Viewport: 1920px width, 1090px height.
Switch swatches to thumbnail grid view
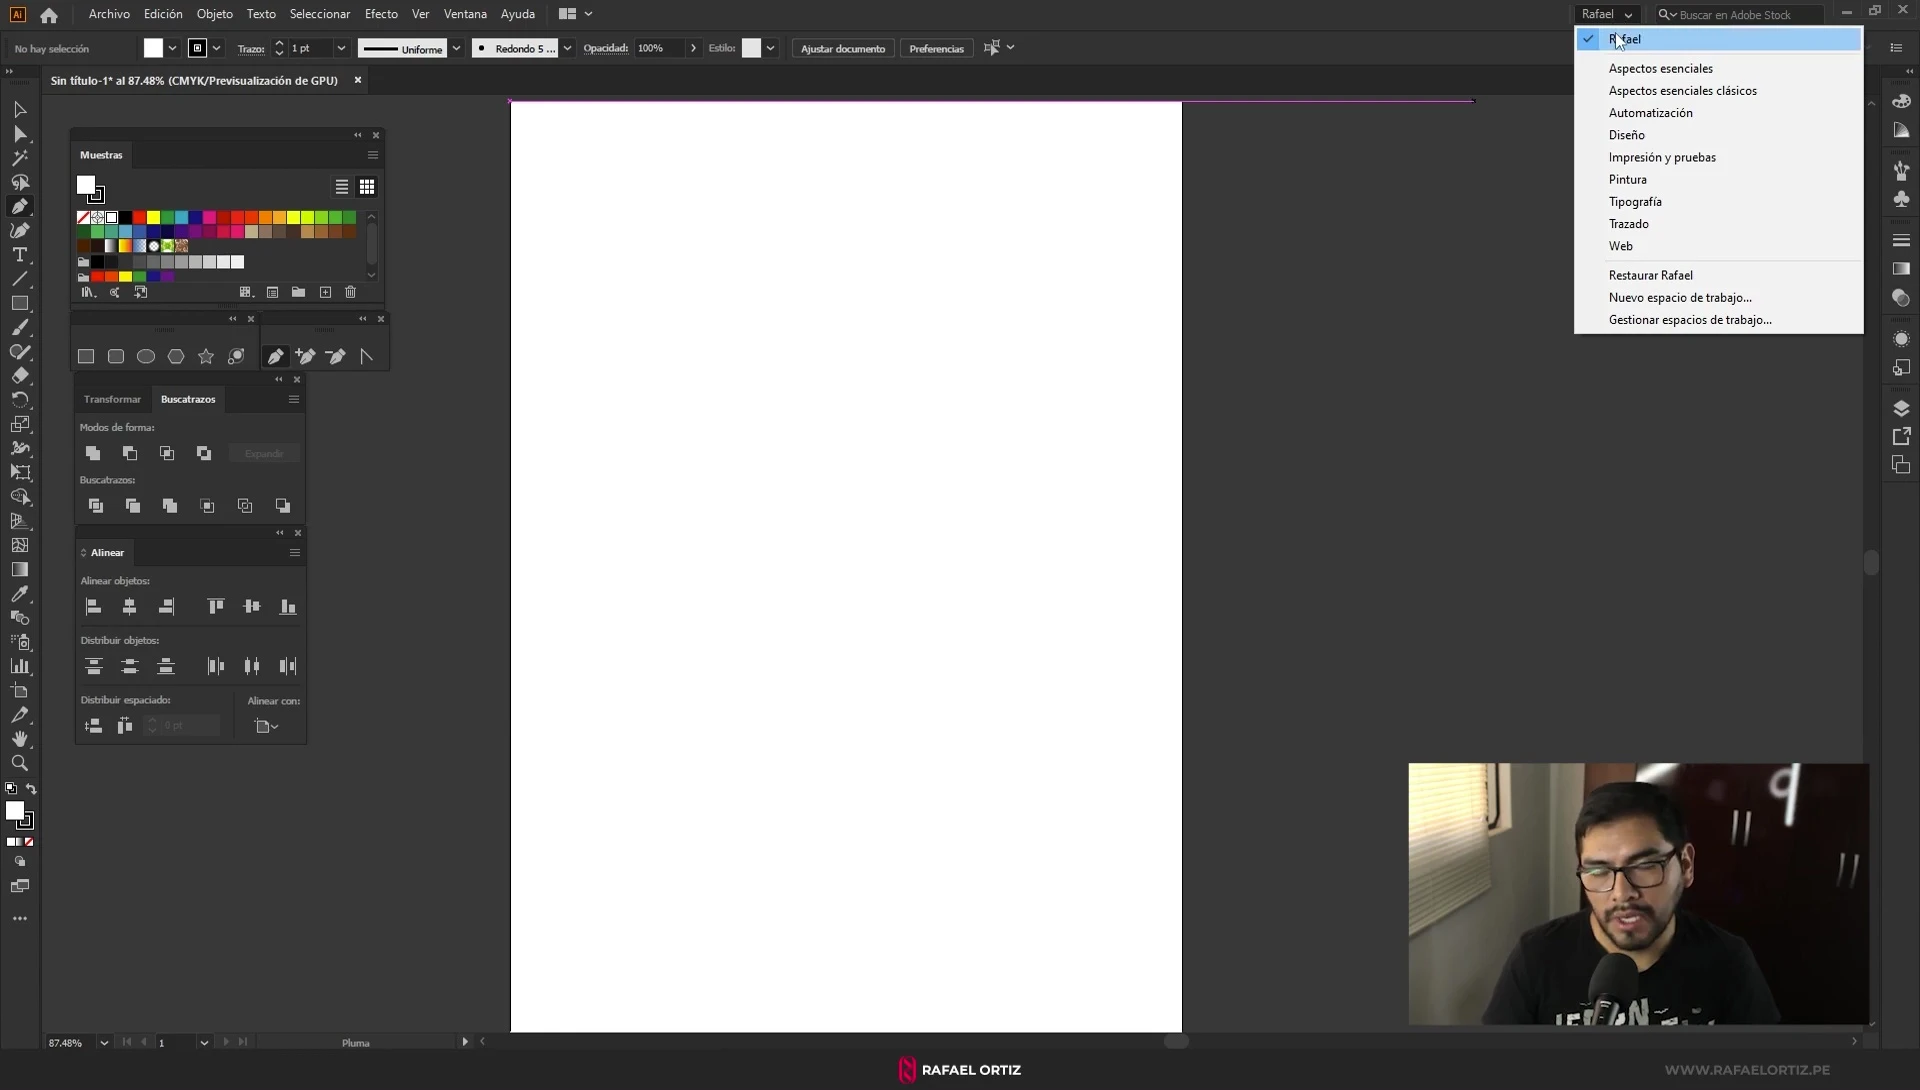coord(367,187)
